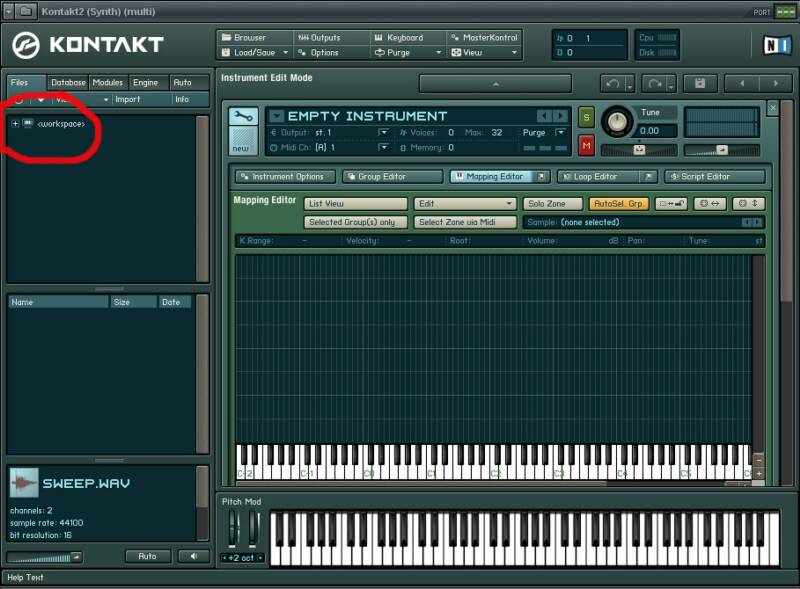
Task: Open the Load/Save menu
Action: [255, 53]
